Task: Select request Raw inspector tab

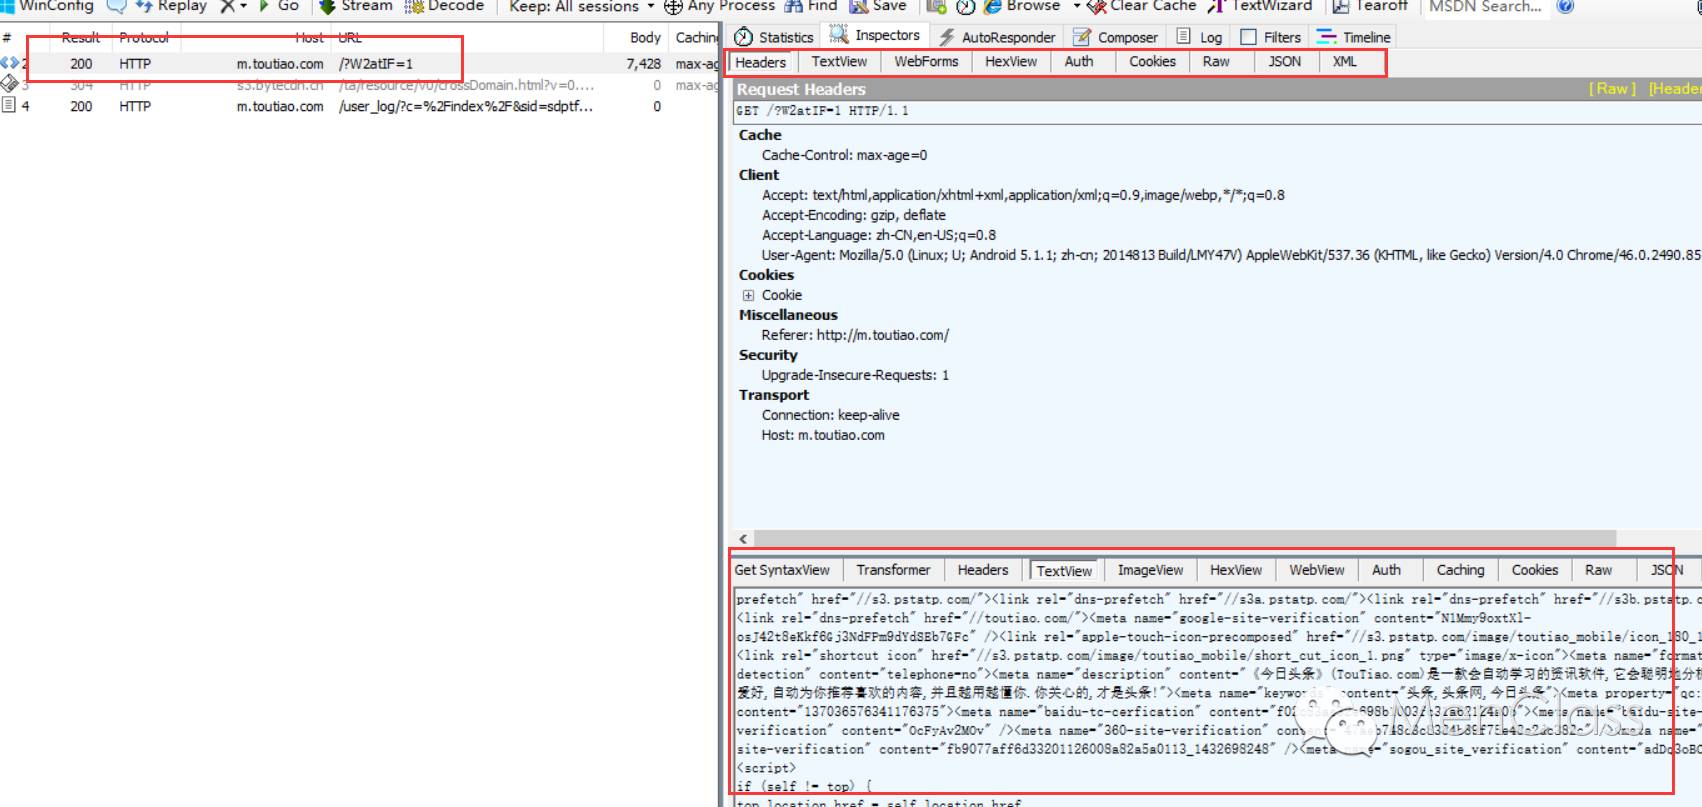Action: pos(1216,62)
